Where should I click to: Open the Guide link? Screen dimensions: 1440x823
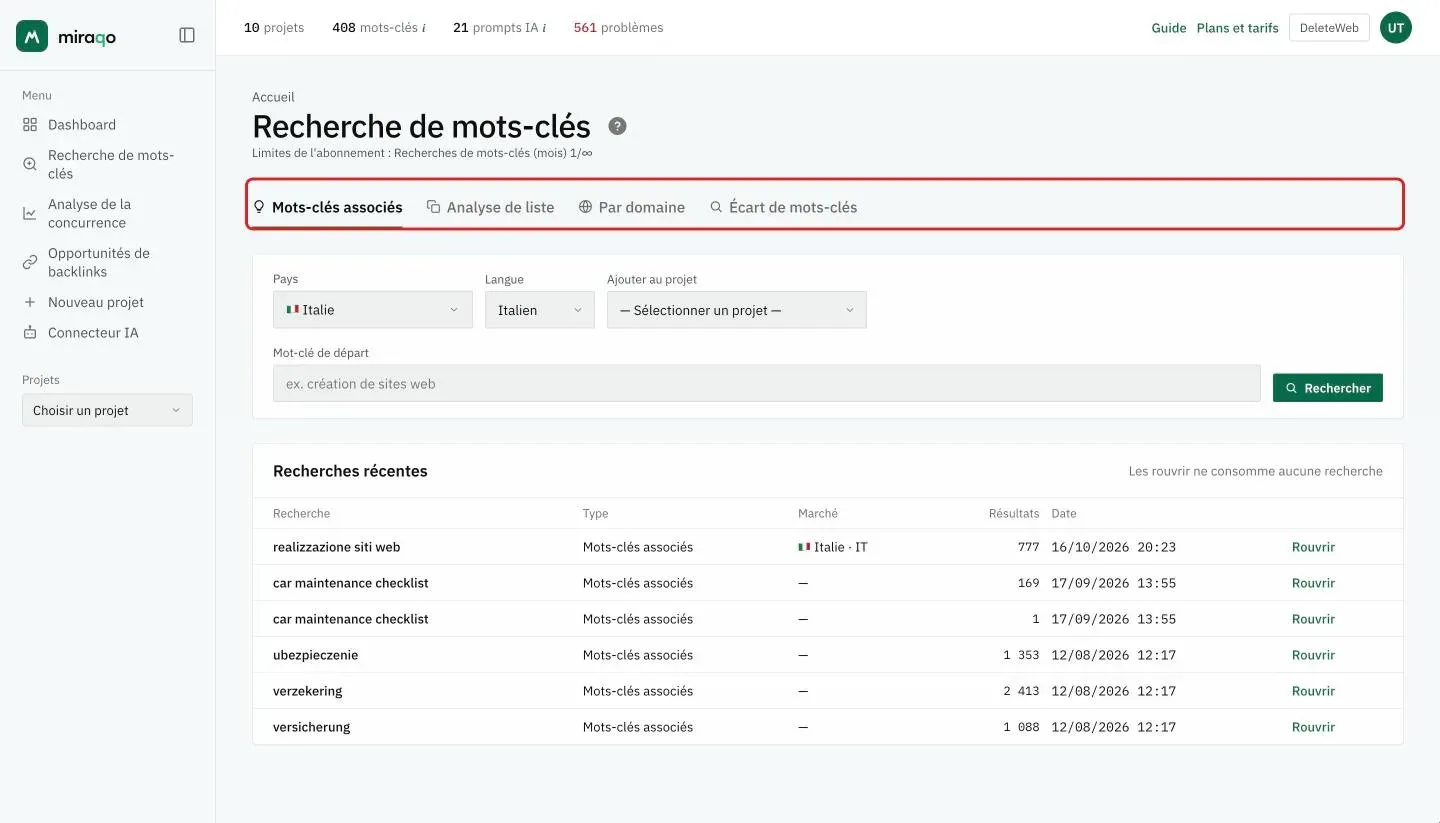[1169, 28]
